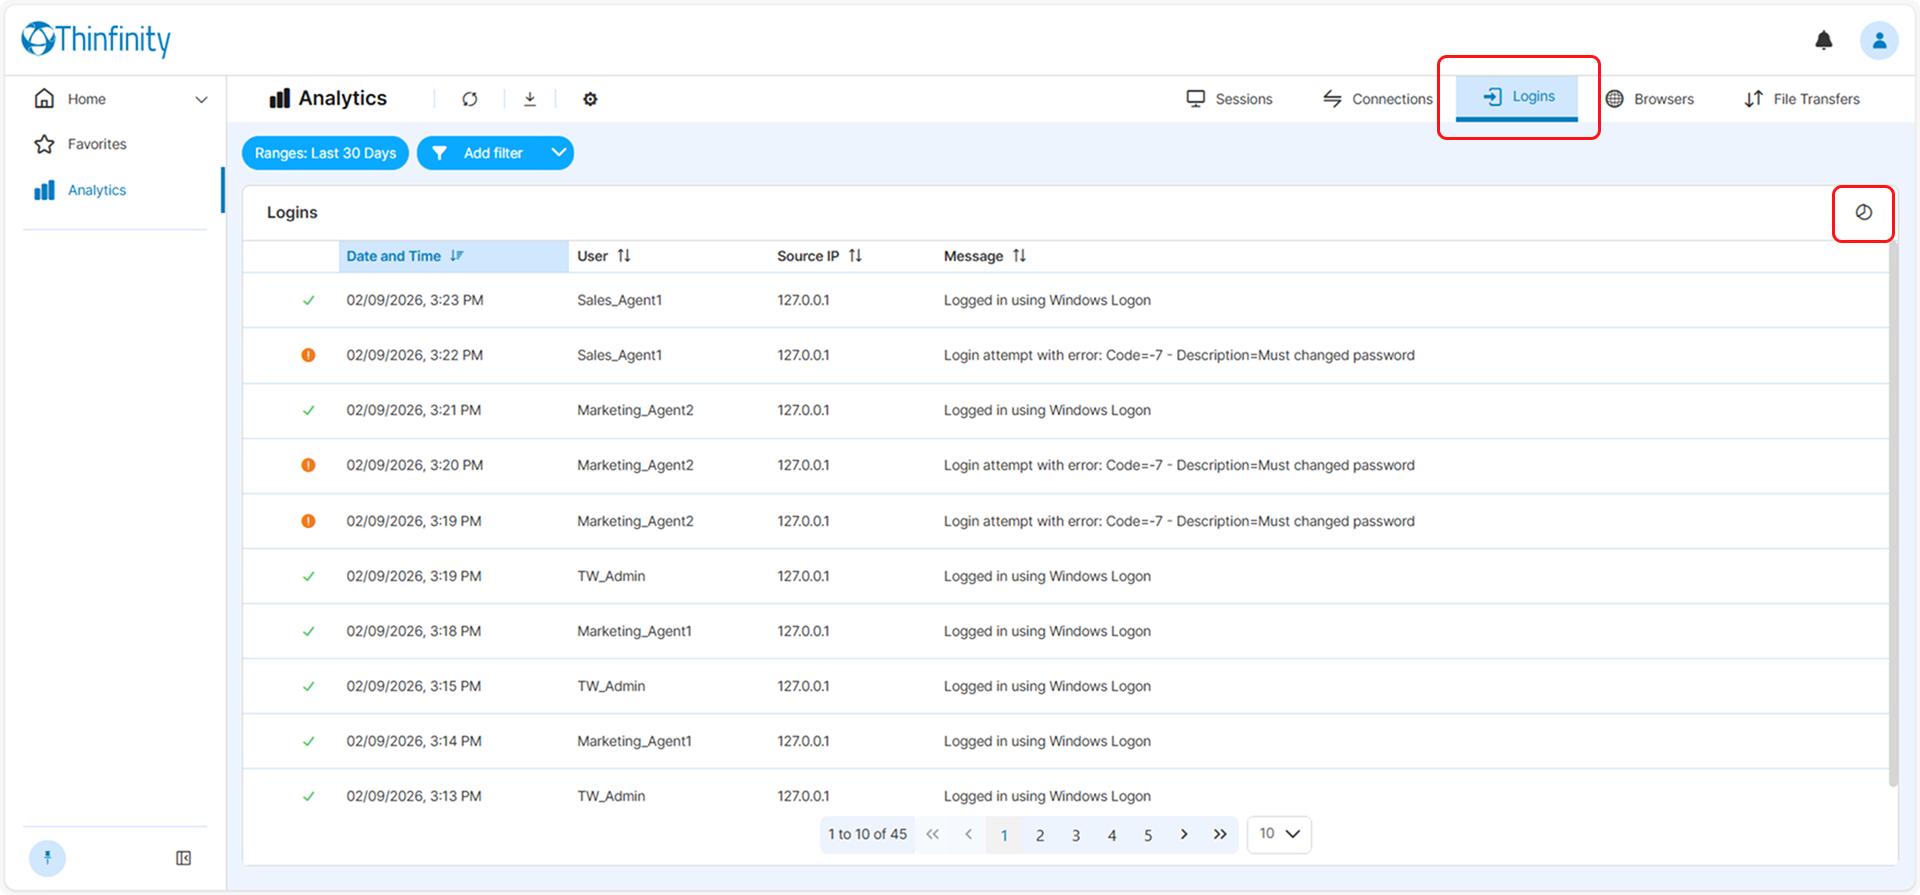Open Favorites in the sidebar

tap(97, 144)
